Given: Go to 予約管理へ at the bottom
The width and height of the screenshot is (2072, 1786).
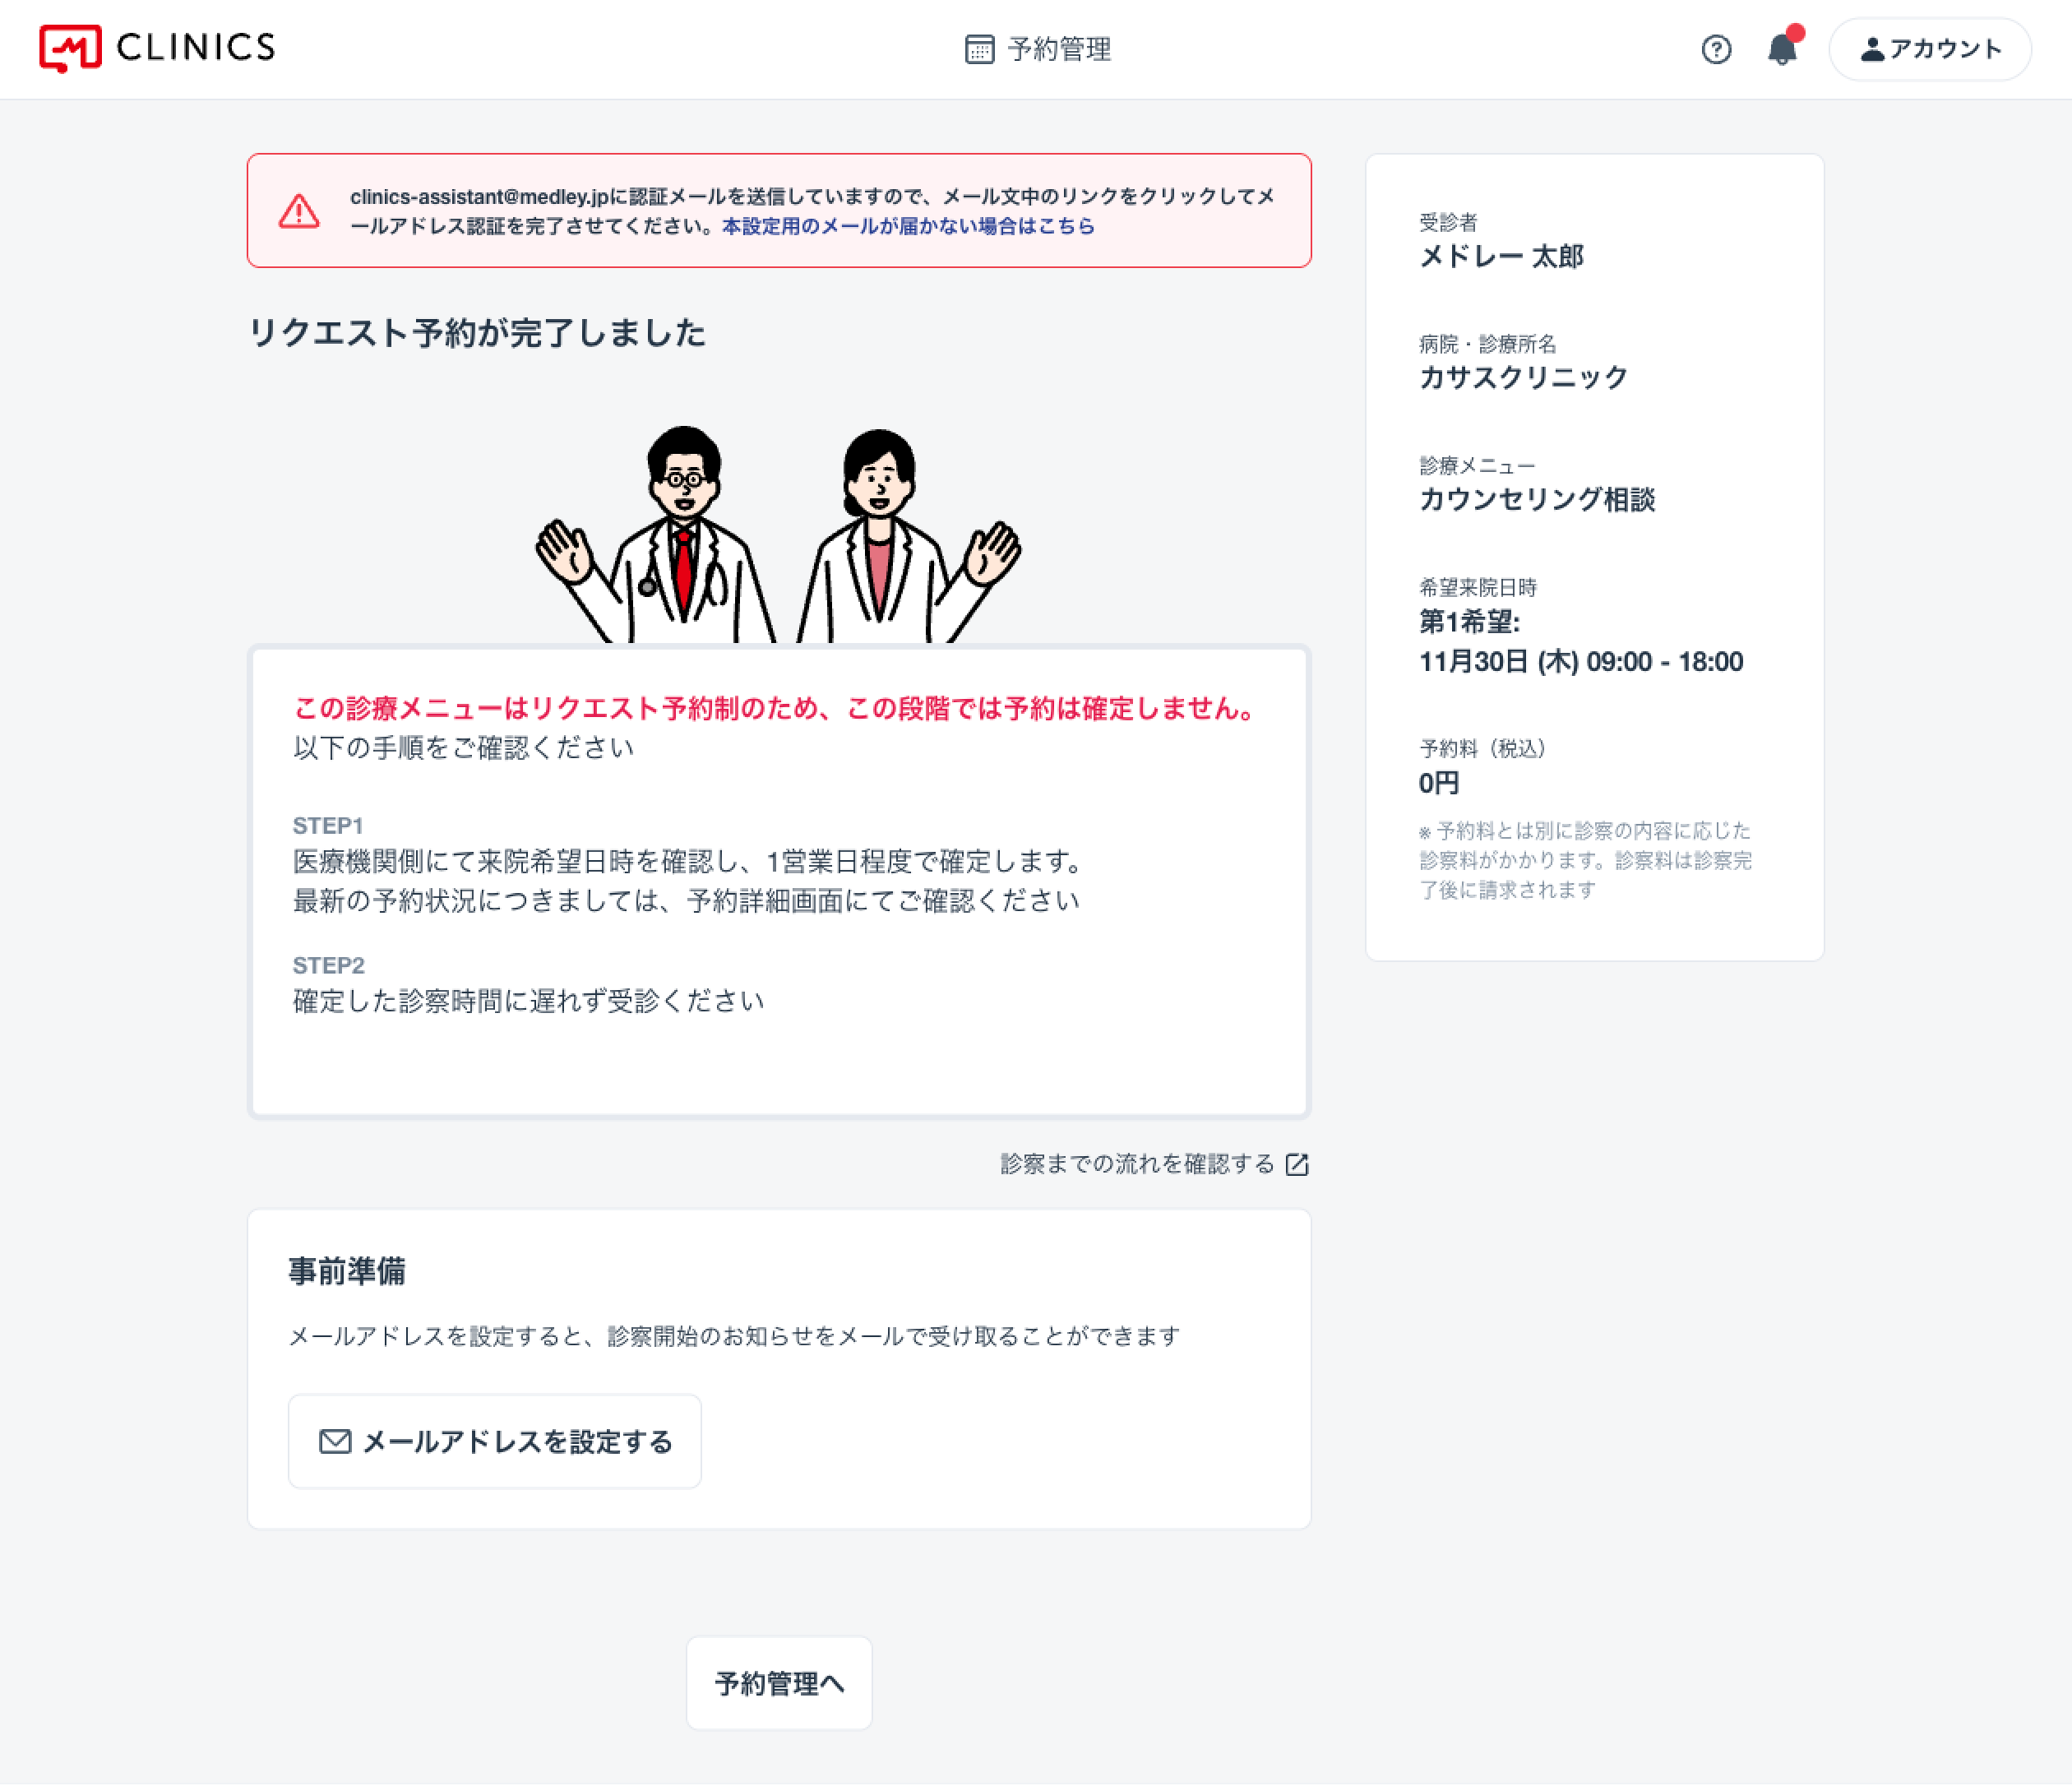Looking at the screenshot, I should coord(779,1683).
